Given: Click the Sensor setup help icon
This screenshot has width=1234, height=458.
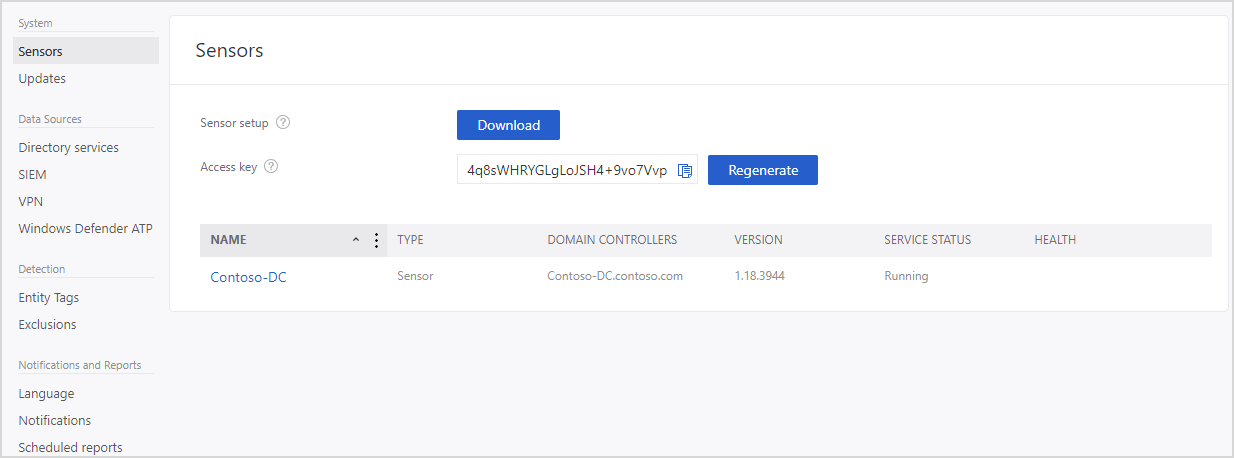Looking at the screenshot, I should pos(283,123).
